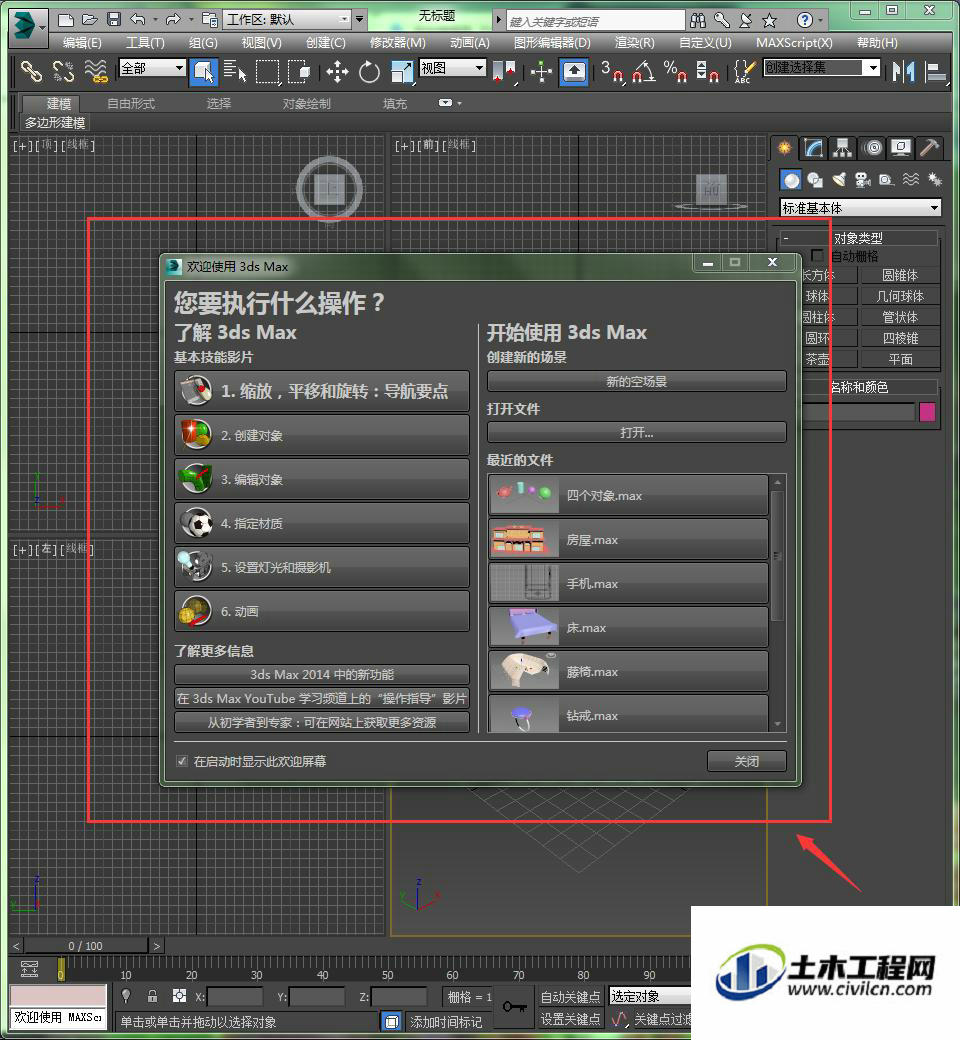960x1040 pixels.
Task: Click 3ds Max 2014 中的新功能 button
Action: (322, 675)
